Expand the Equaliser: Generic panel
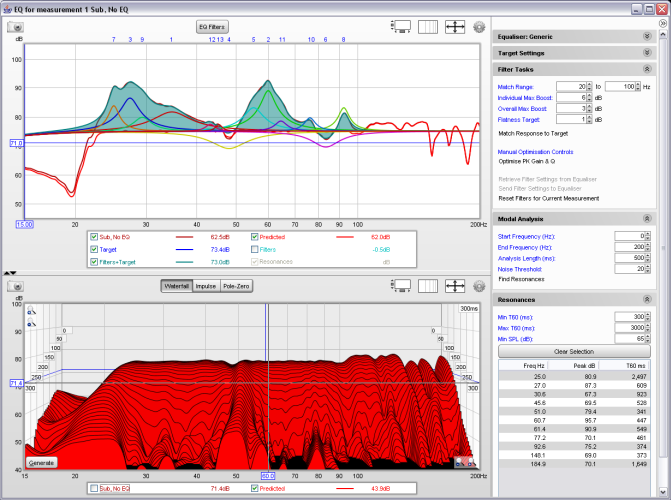This screenshot has width=671, height=500. point(646,35)
